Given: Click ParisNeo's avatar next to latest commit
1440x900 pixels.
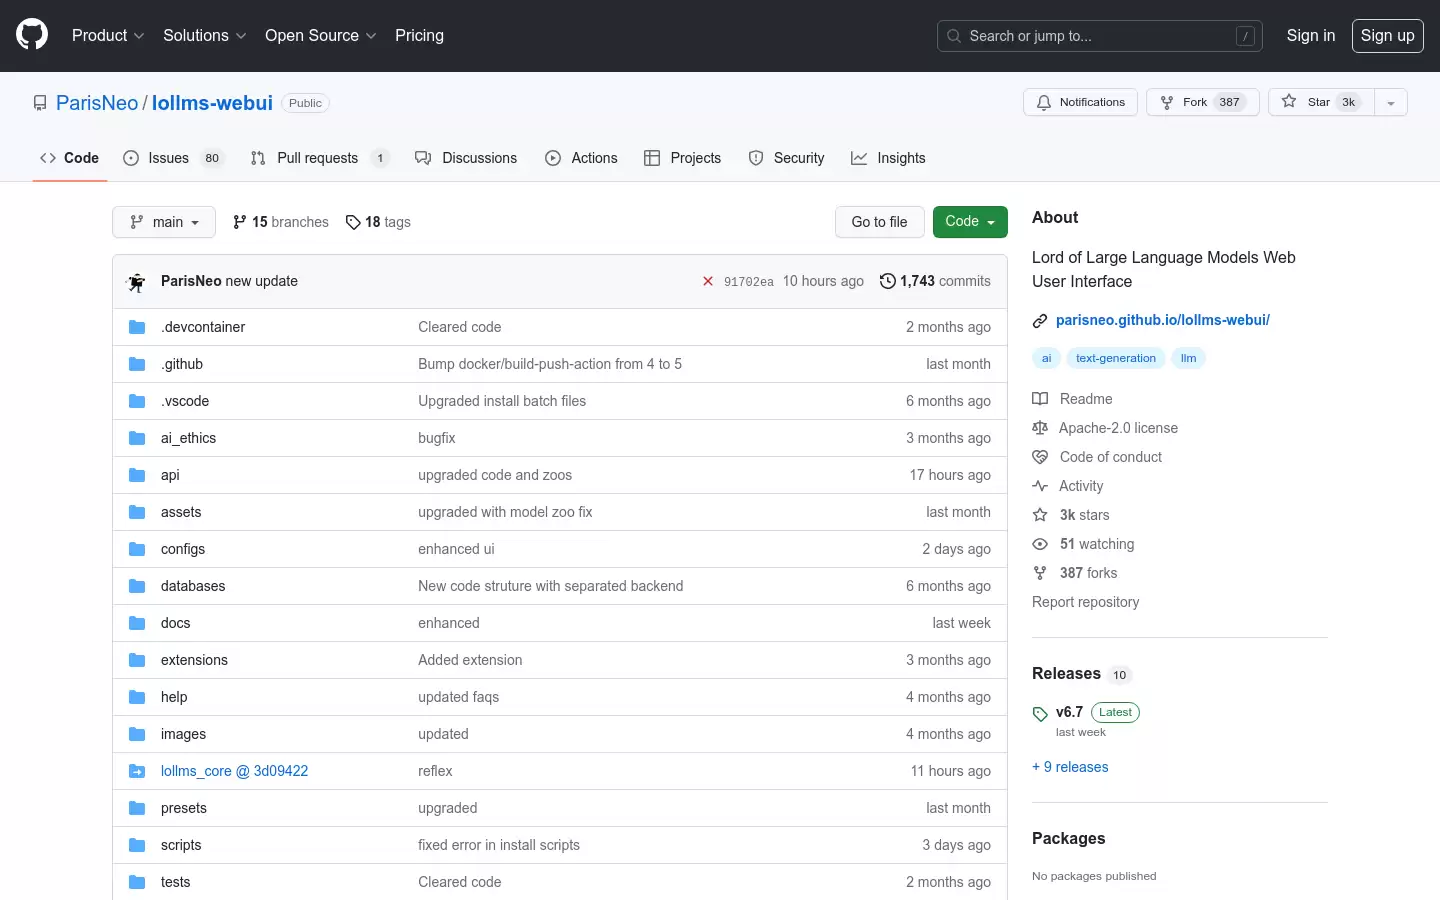Looking at the screenshot, I should [x=137, y=282].
